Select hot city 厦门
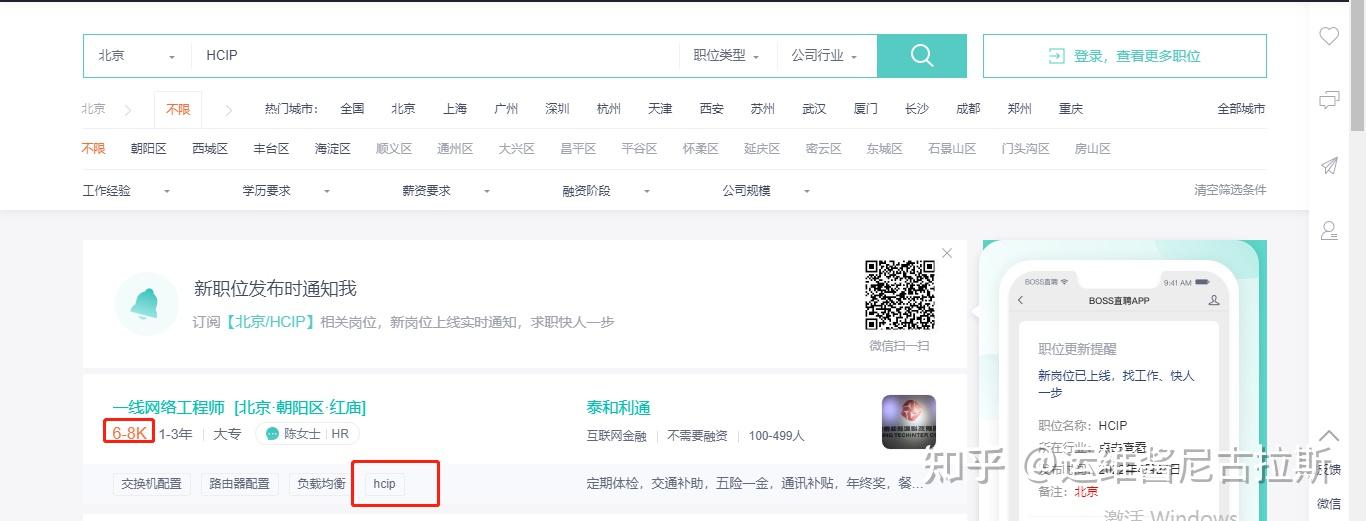Screen dimensions: 1366x521 point(866,109)
